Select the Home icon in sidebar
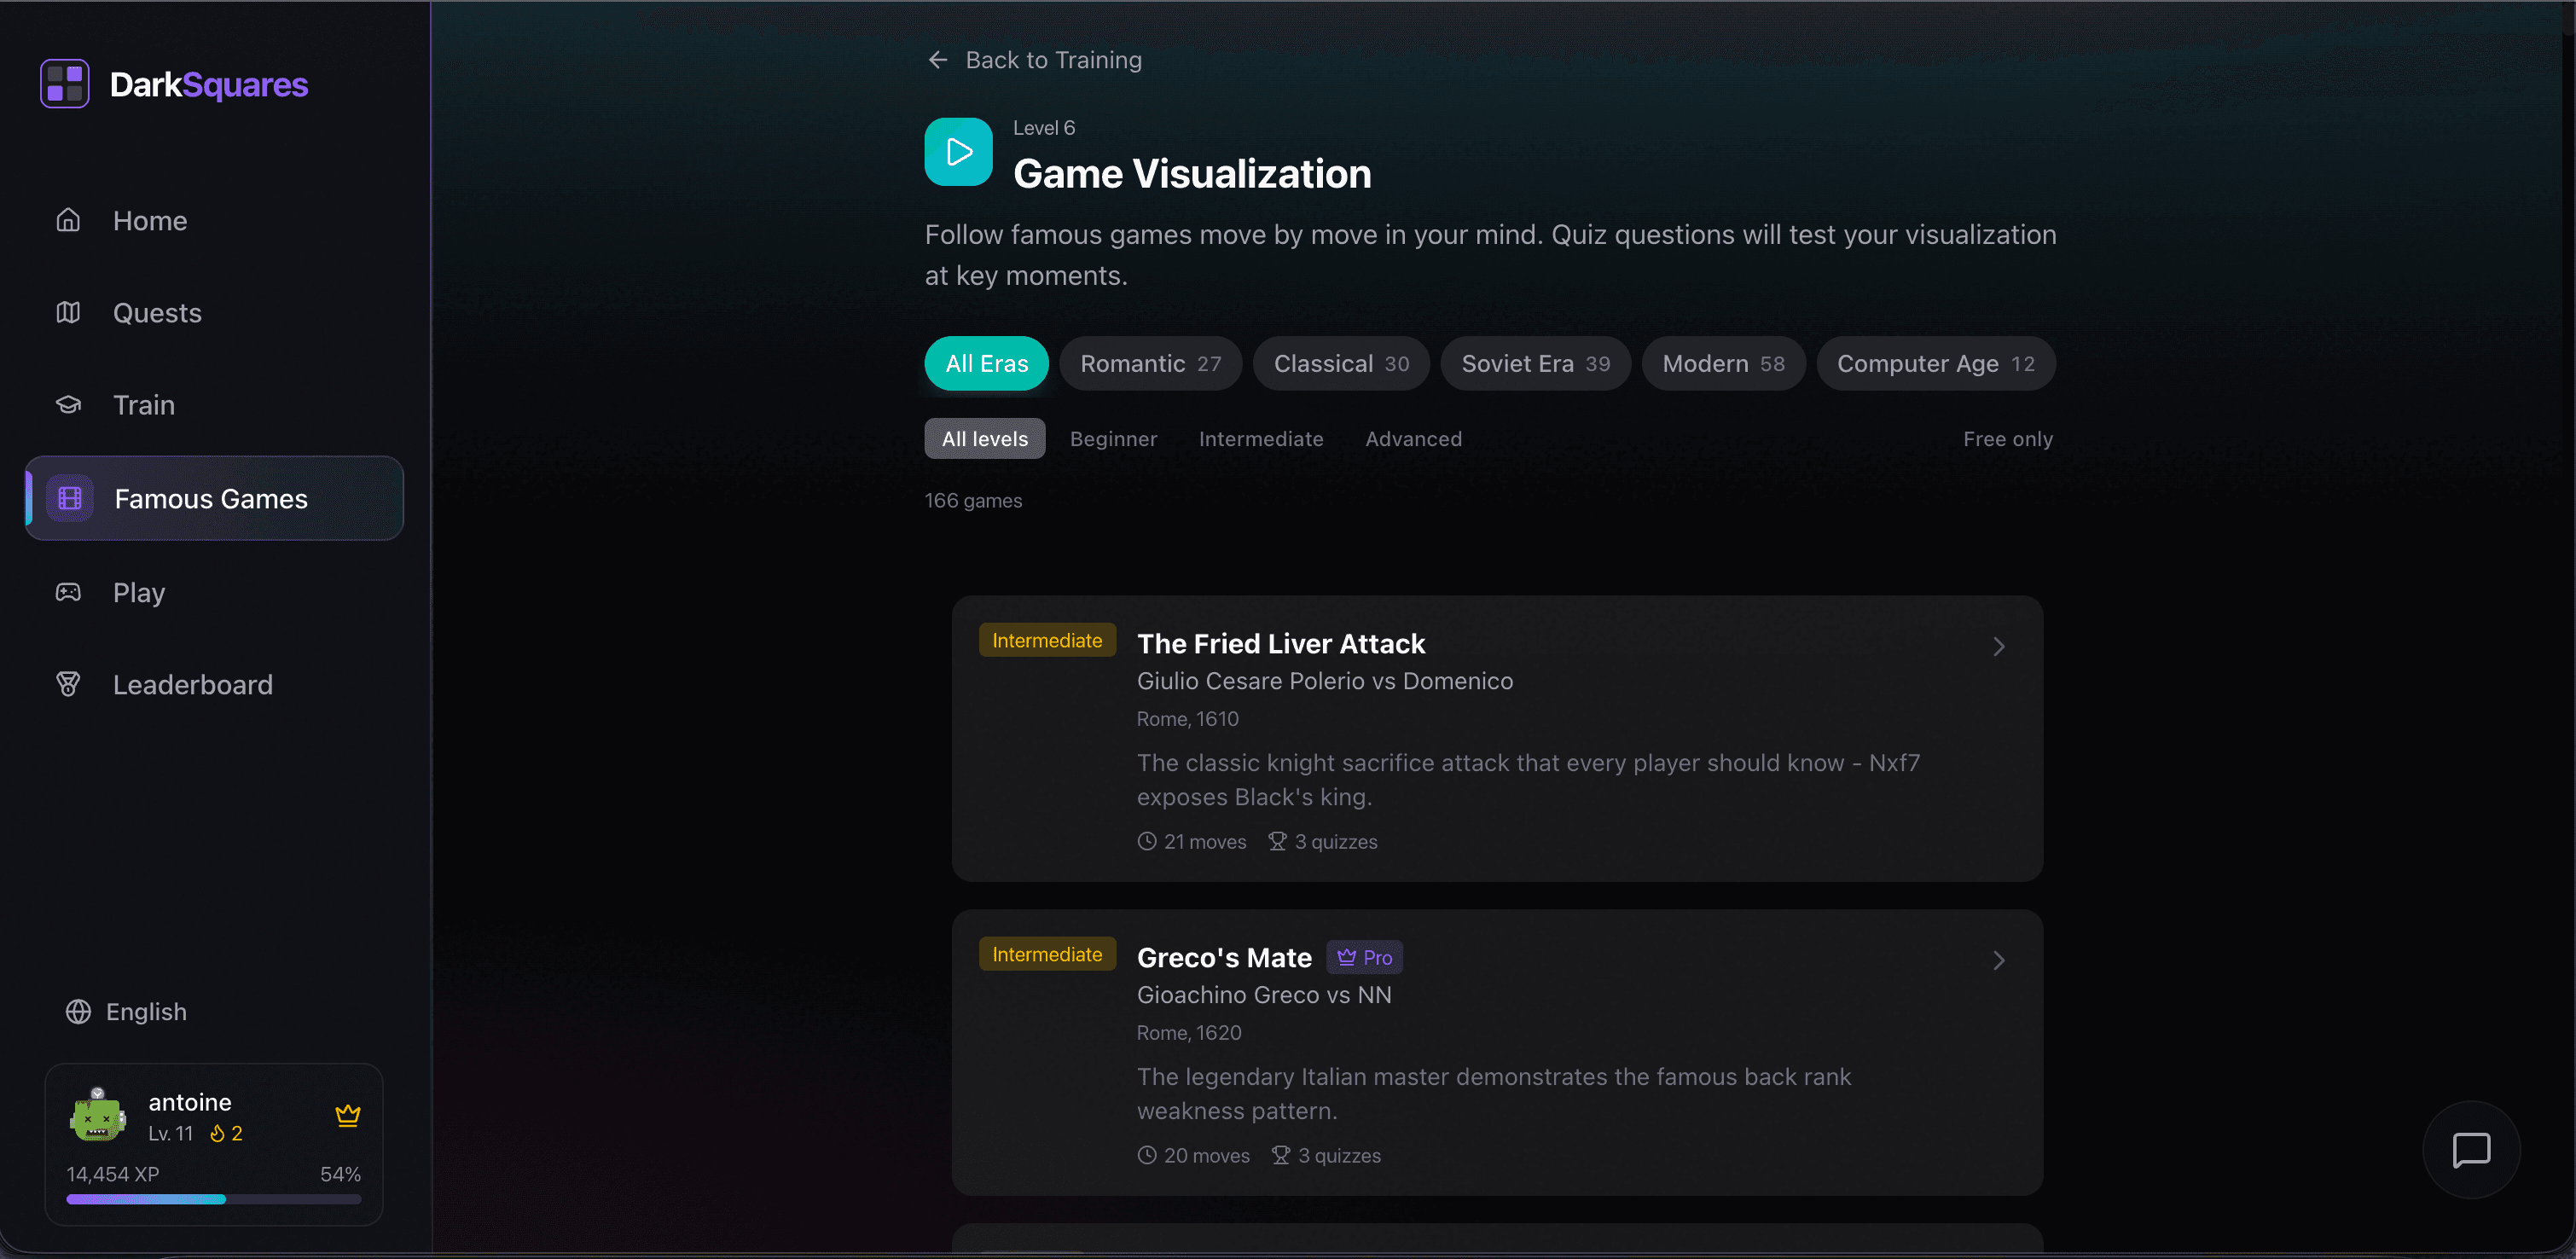This screenshot has width=2576, height=1259. 67,220
